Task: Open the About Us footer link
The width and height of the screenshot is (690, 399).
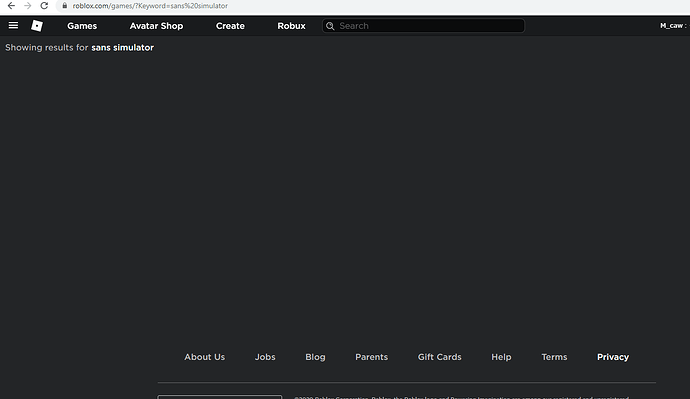Action: pos(205,357)
